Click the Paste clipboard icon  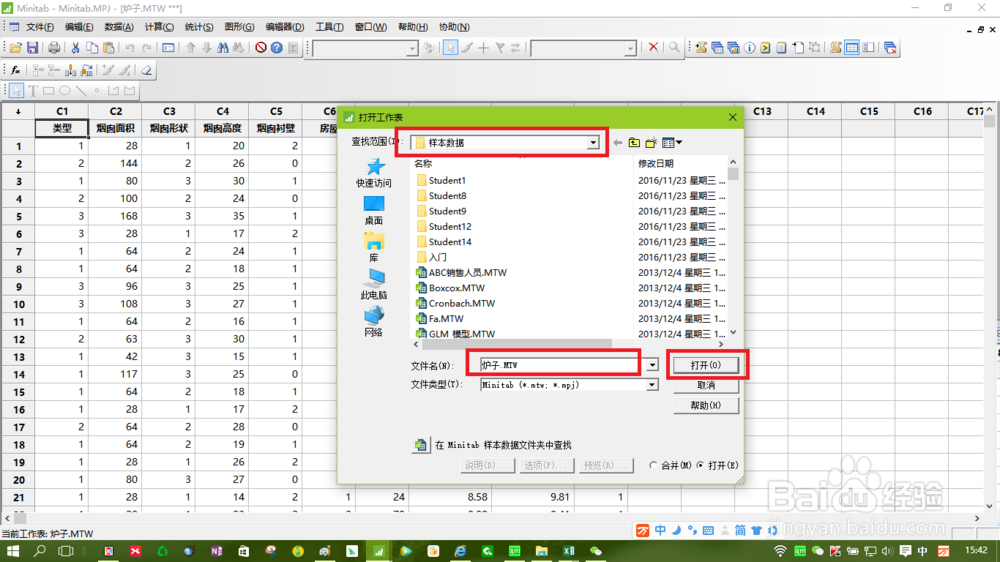pos(109,48)
